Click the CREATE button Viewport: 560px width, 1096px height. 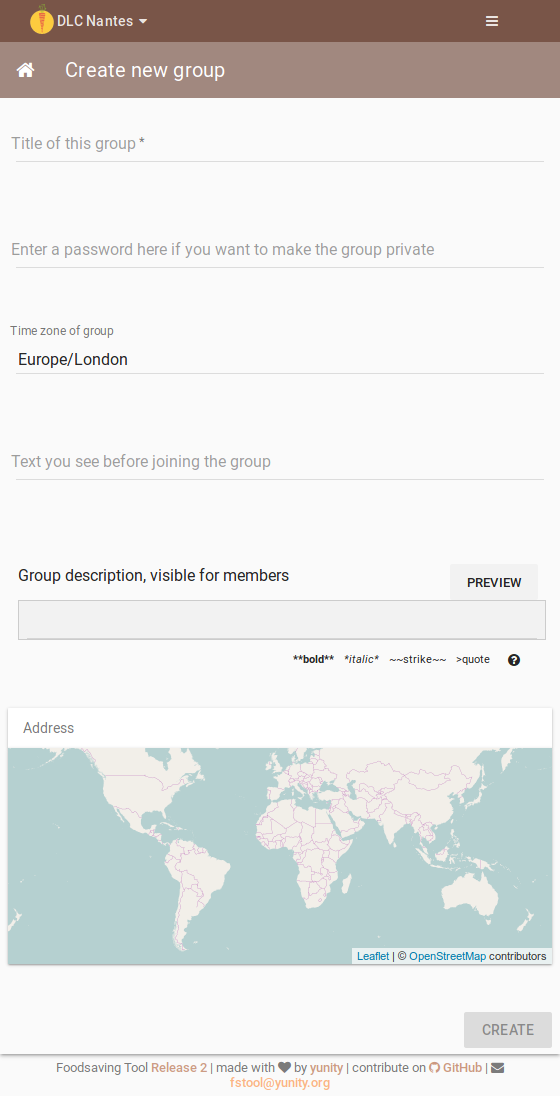click(508, 1030)
